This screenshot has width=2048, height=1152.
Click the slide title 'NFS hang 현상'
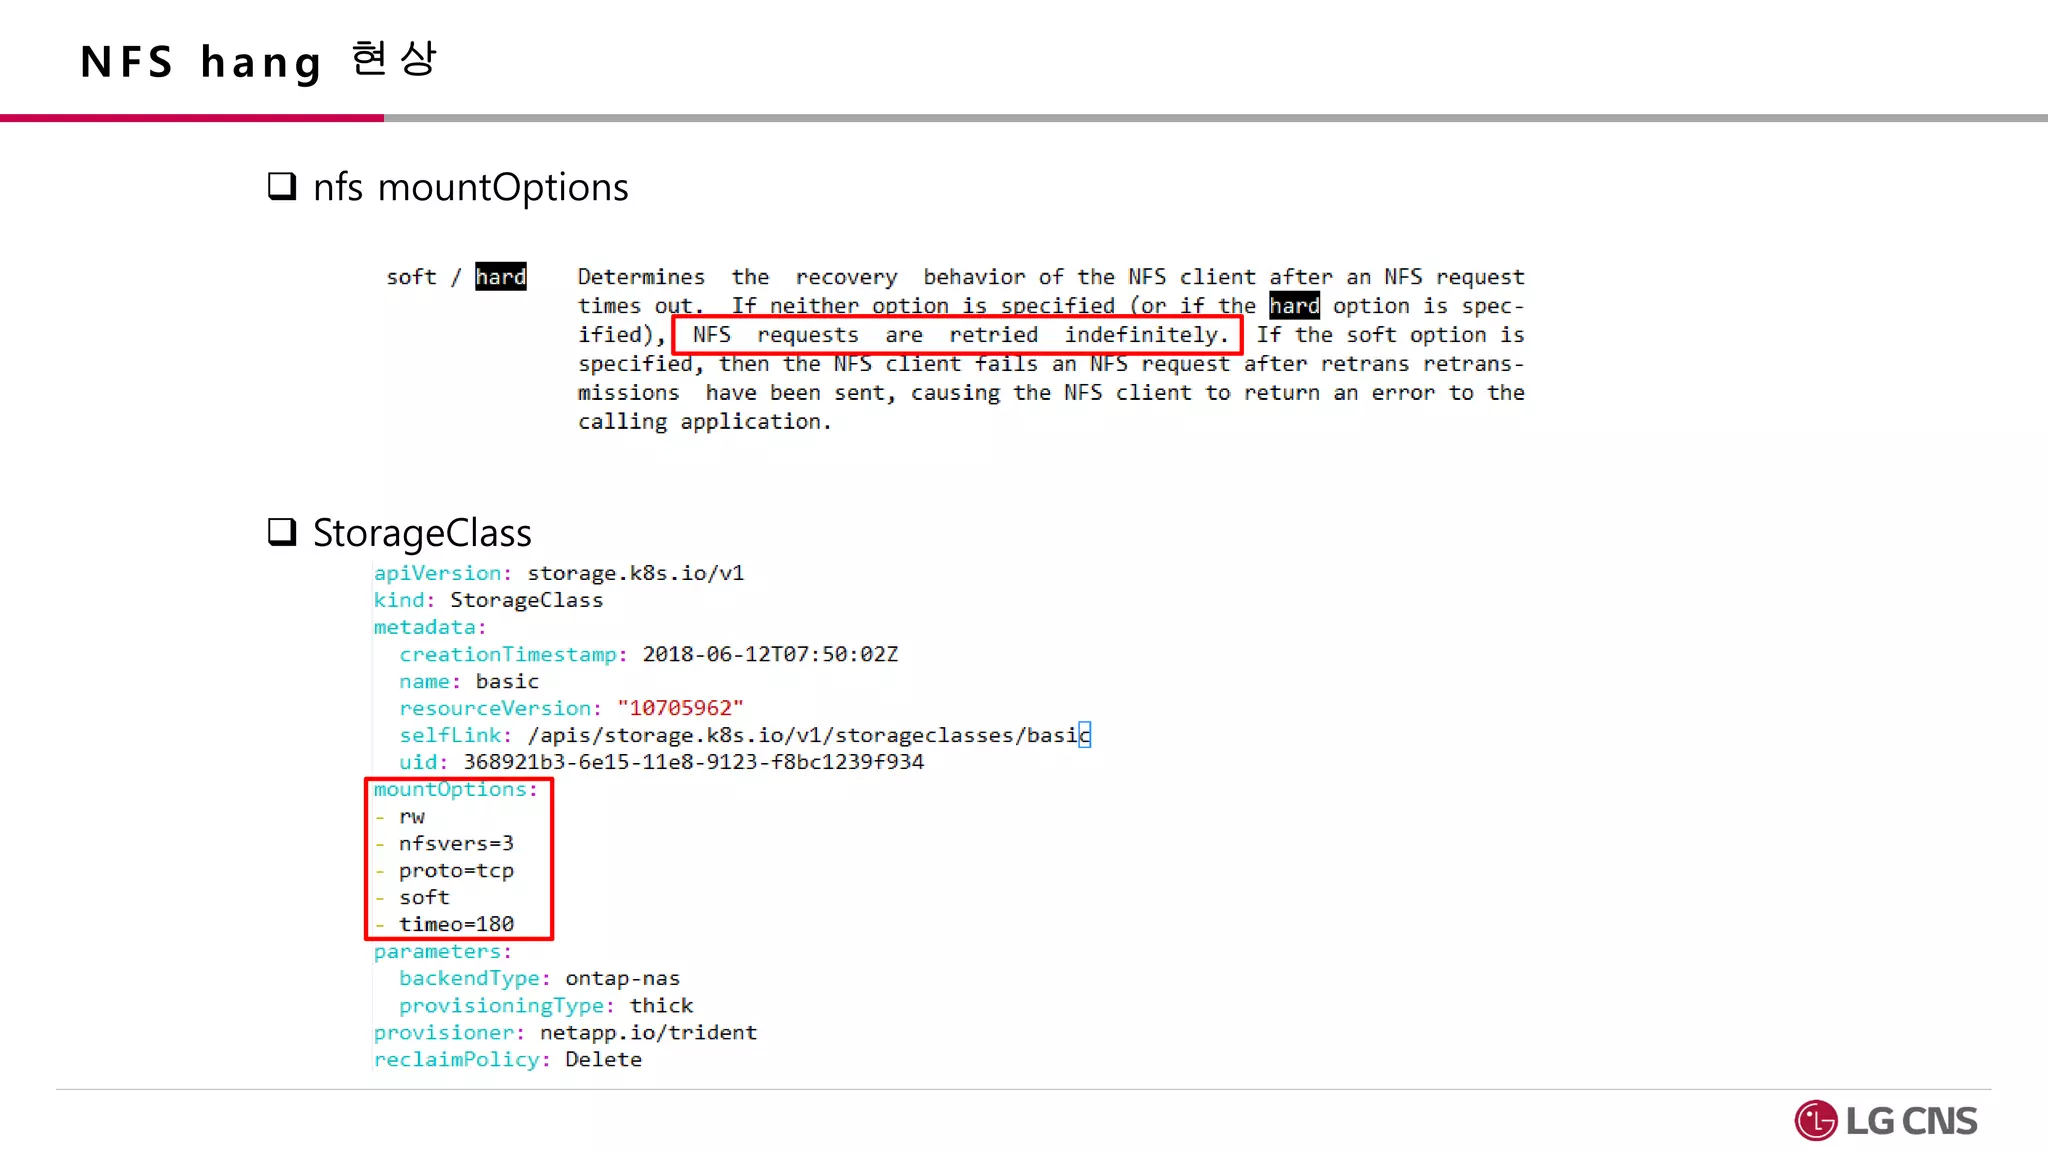259,60
